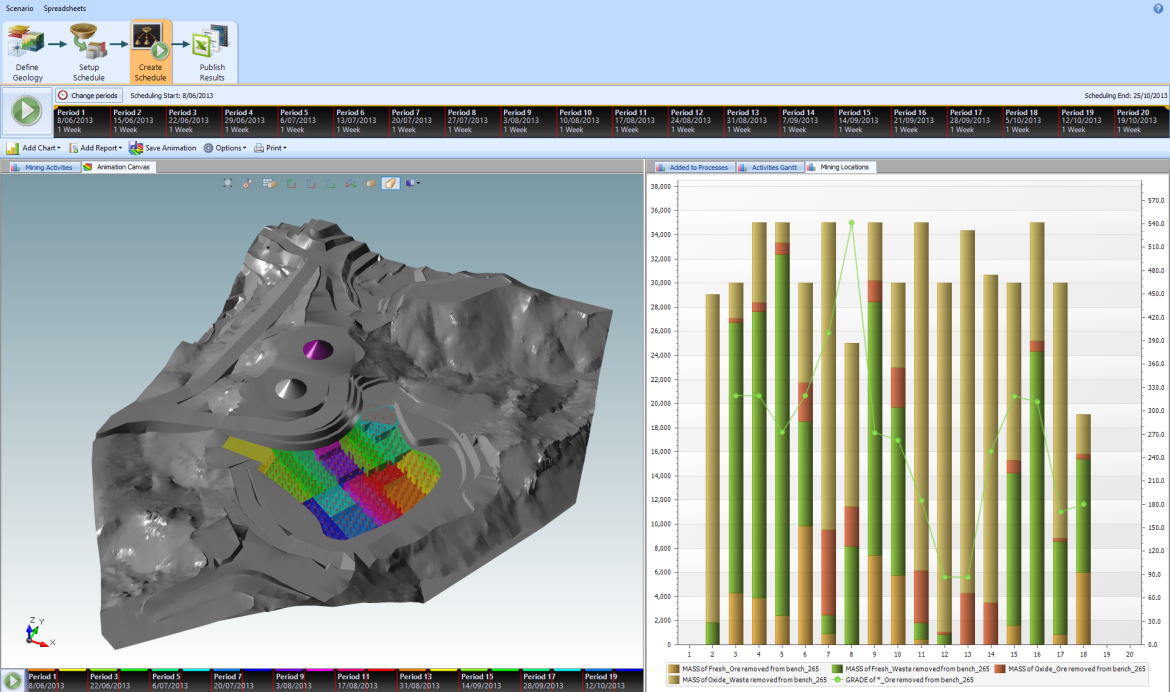
Task: Click the Change periods button
Action: pyautogui.click(x=88, y=95)
